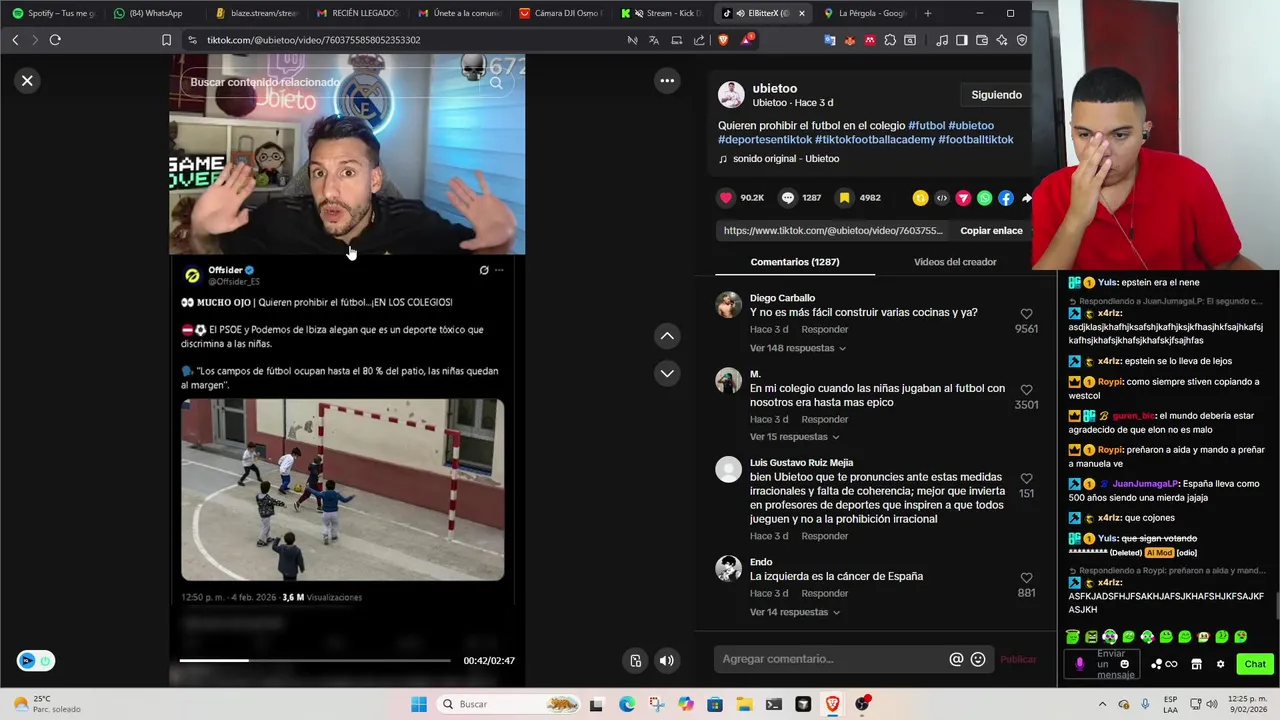
Task: Open the Windows Start menu
Action: 419,704
